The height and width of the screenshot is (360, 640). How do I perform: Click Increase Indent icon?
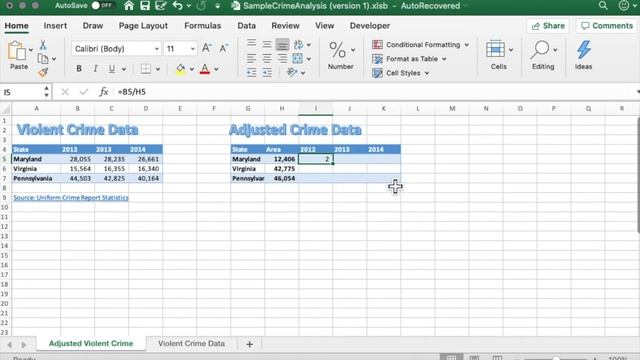[x=267, y=73]
